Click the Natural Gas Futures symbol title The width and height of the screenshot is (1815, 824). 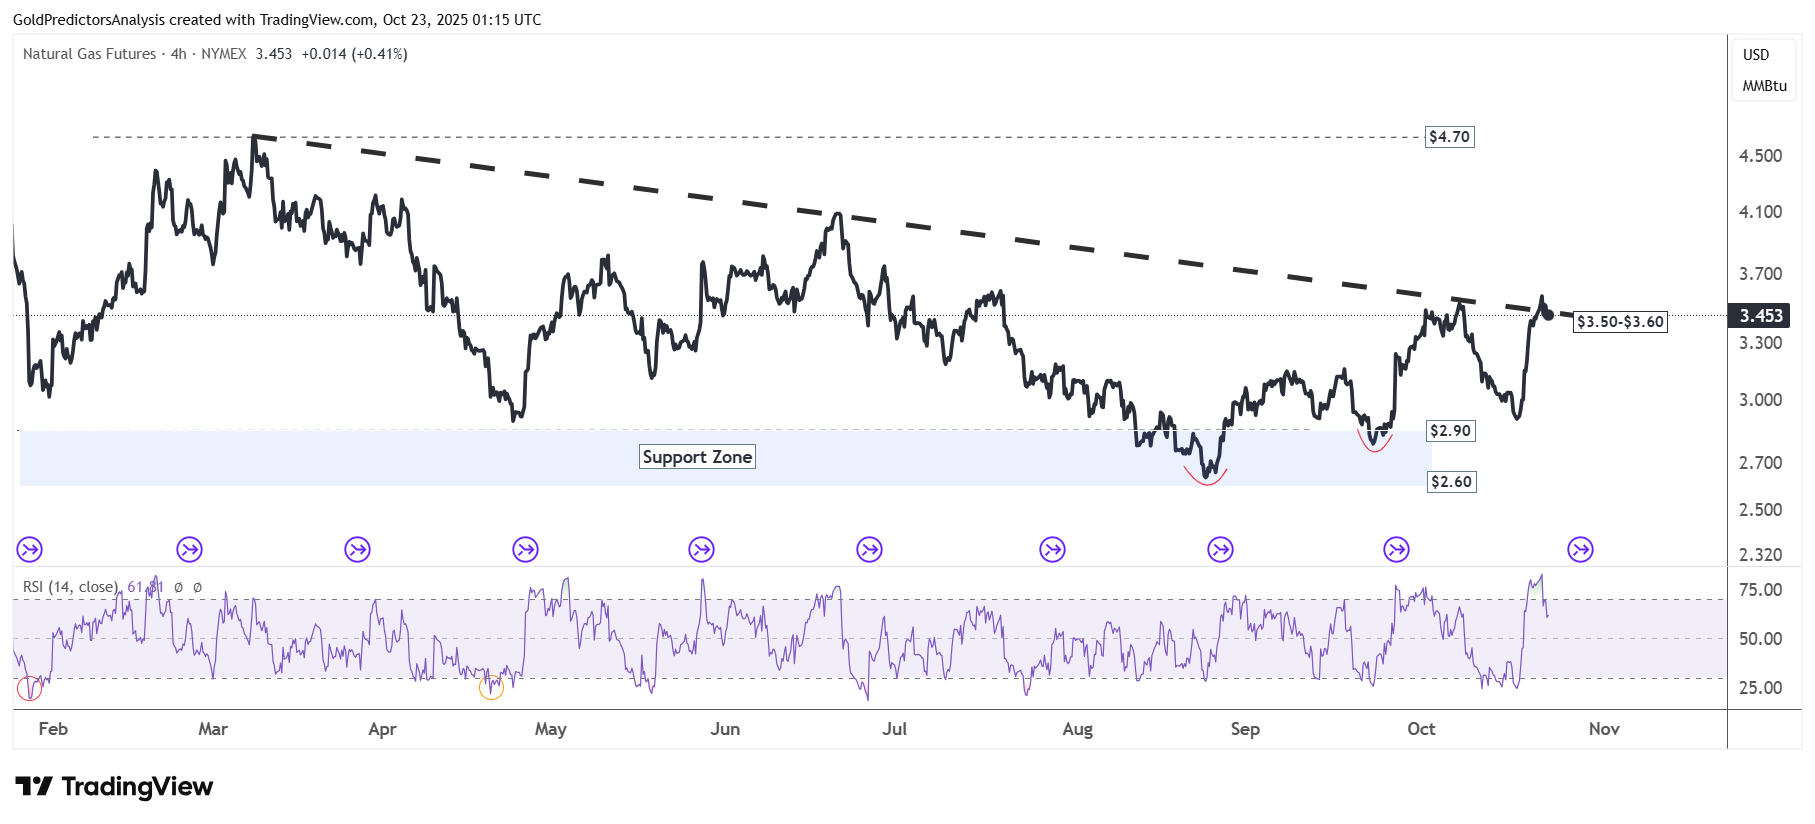tap(90, 54)
